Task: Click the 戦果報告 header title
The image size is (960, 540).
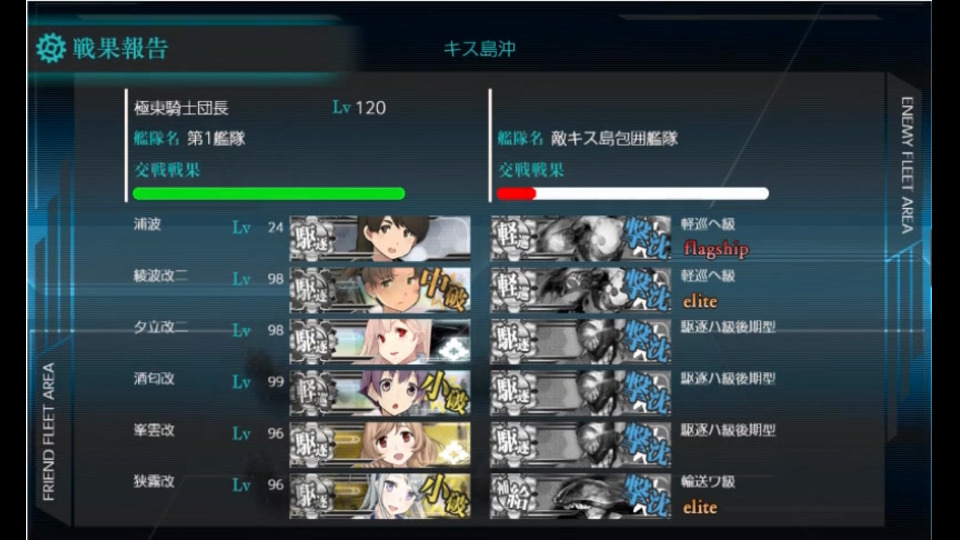Action: click(x=120, y=48)
